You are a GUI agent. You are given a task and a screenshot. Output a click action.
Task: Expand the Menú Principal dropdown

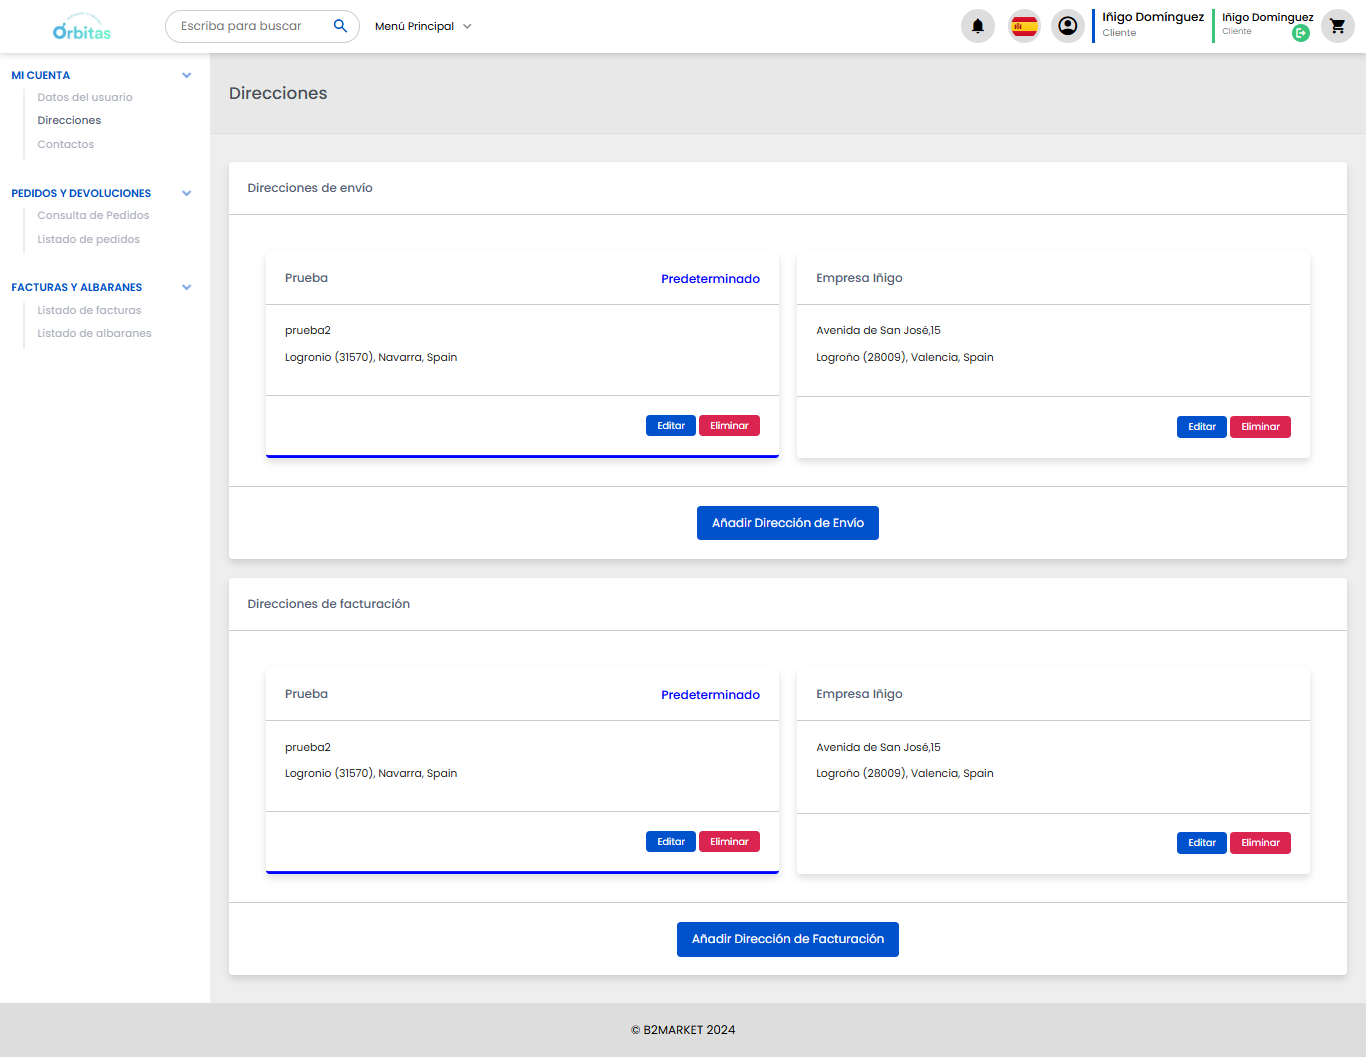(423, 26)
